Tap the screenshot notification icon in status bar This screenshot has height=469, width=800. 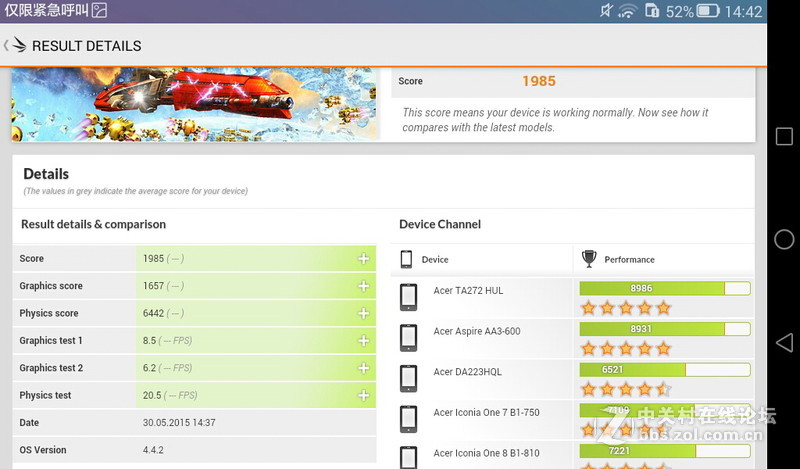coord(99,12)
